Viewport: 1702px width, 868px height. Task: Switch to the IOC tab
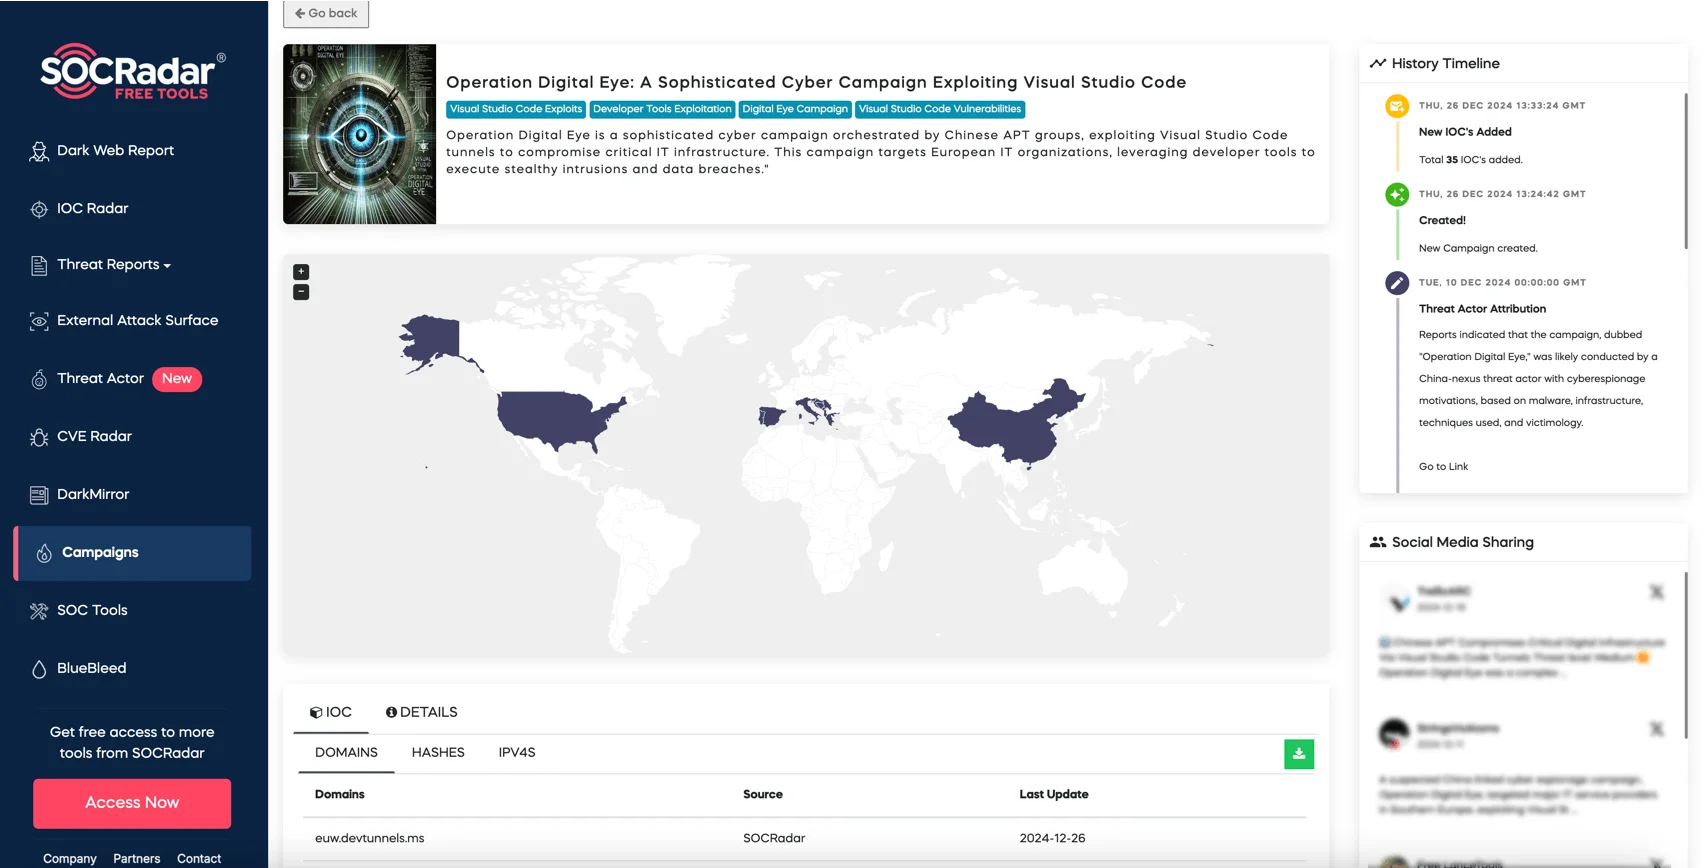(331, 712)
